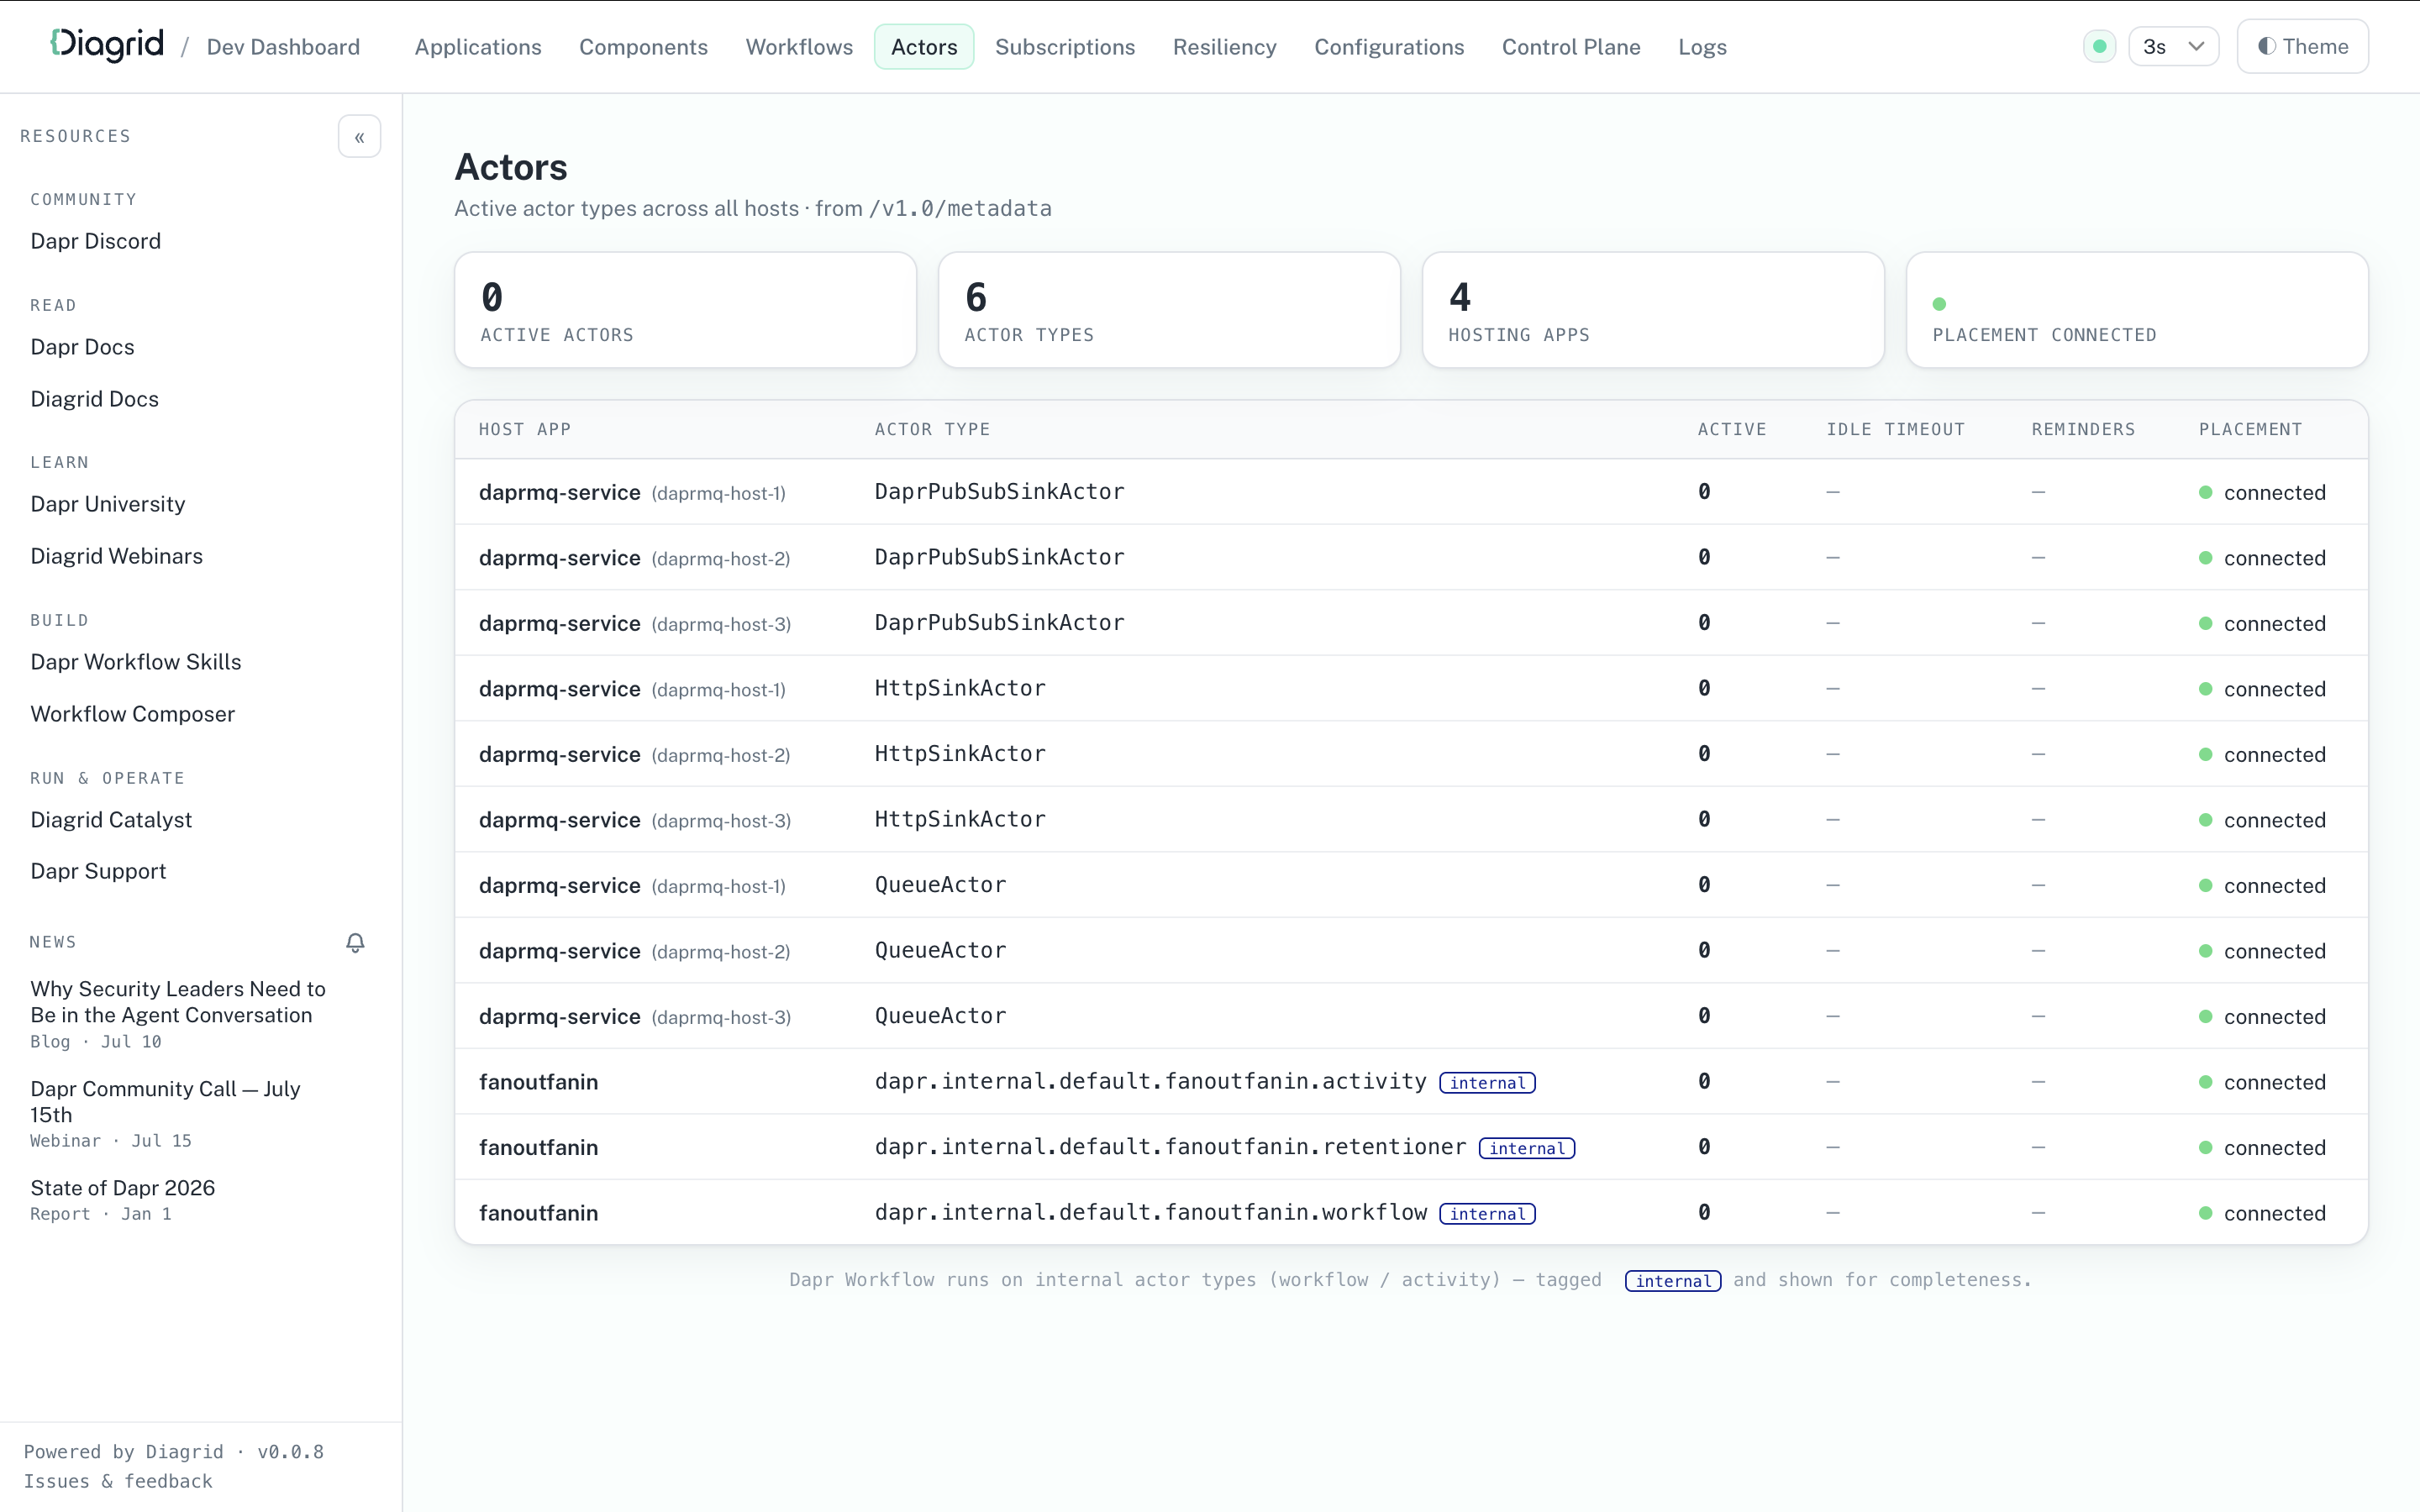The width and height of the screenshot is (2420, 1512).
Task: Click HttpSinkActor for daprmq-host-1
Action: point(960,688)
